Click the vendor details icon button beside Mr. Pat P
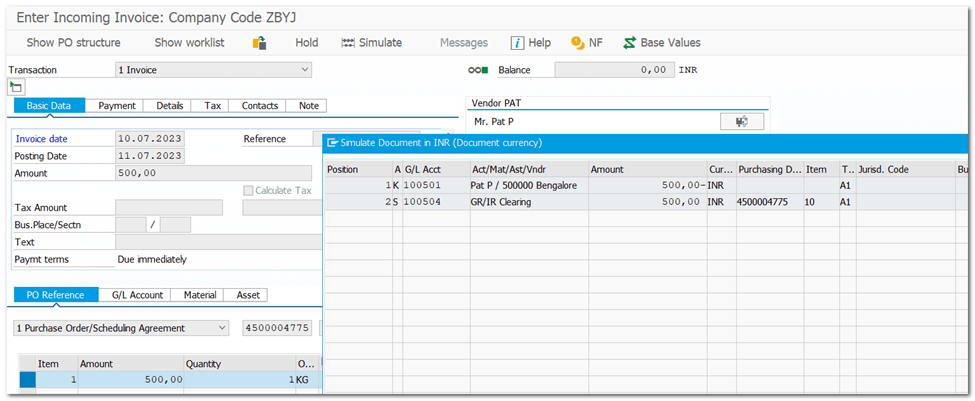 (x=742, y=121)
